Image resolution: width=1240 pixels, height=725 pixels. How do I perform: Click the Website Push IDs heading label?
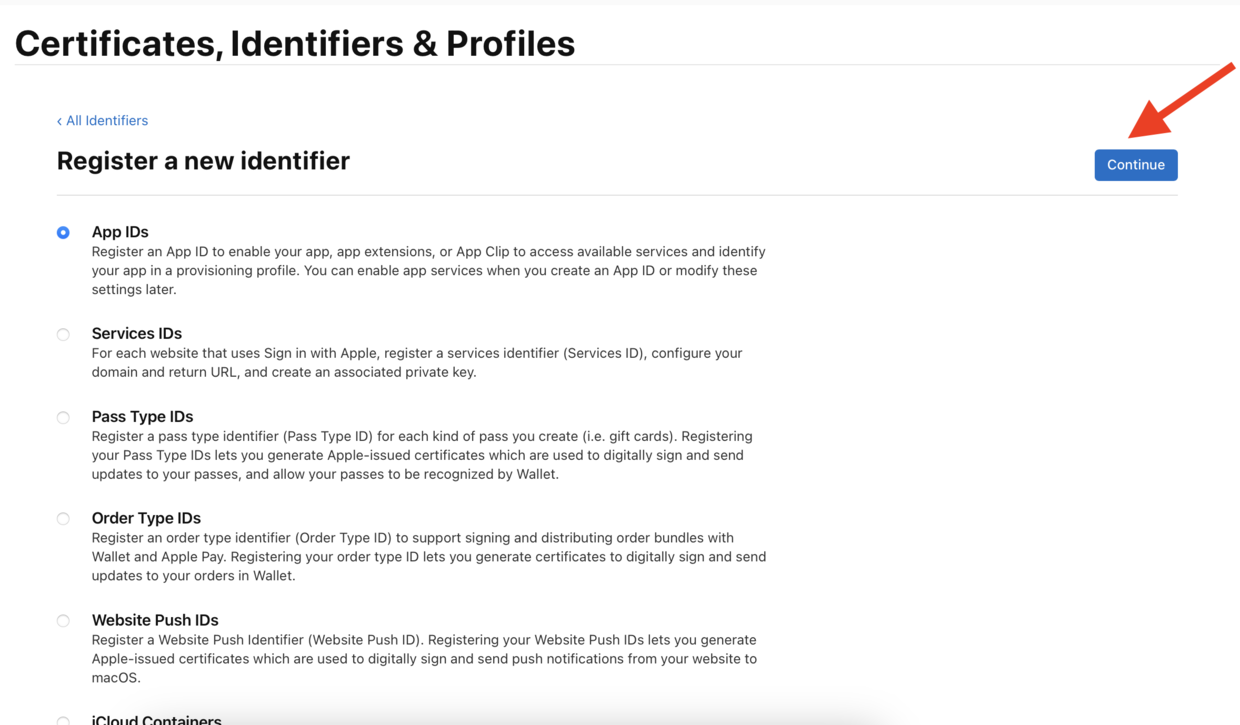click(x=155, y=620)
